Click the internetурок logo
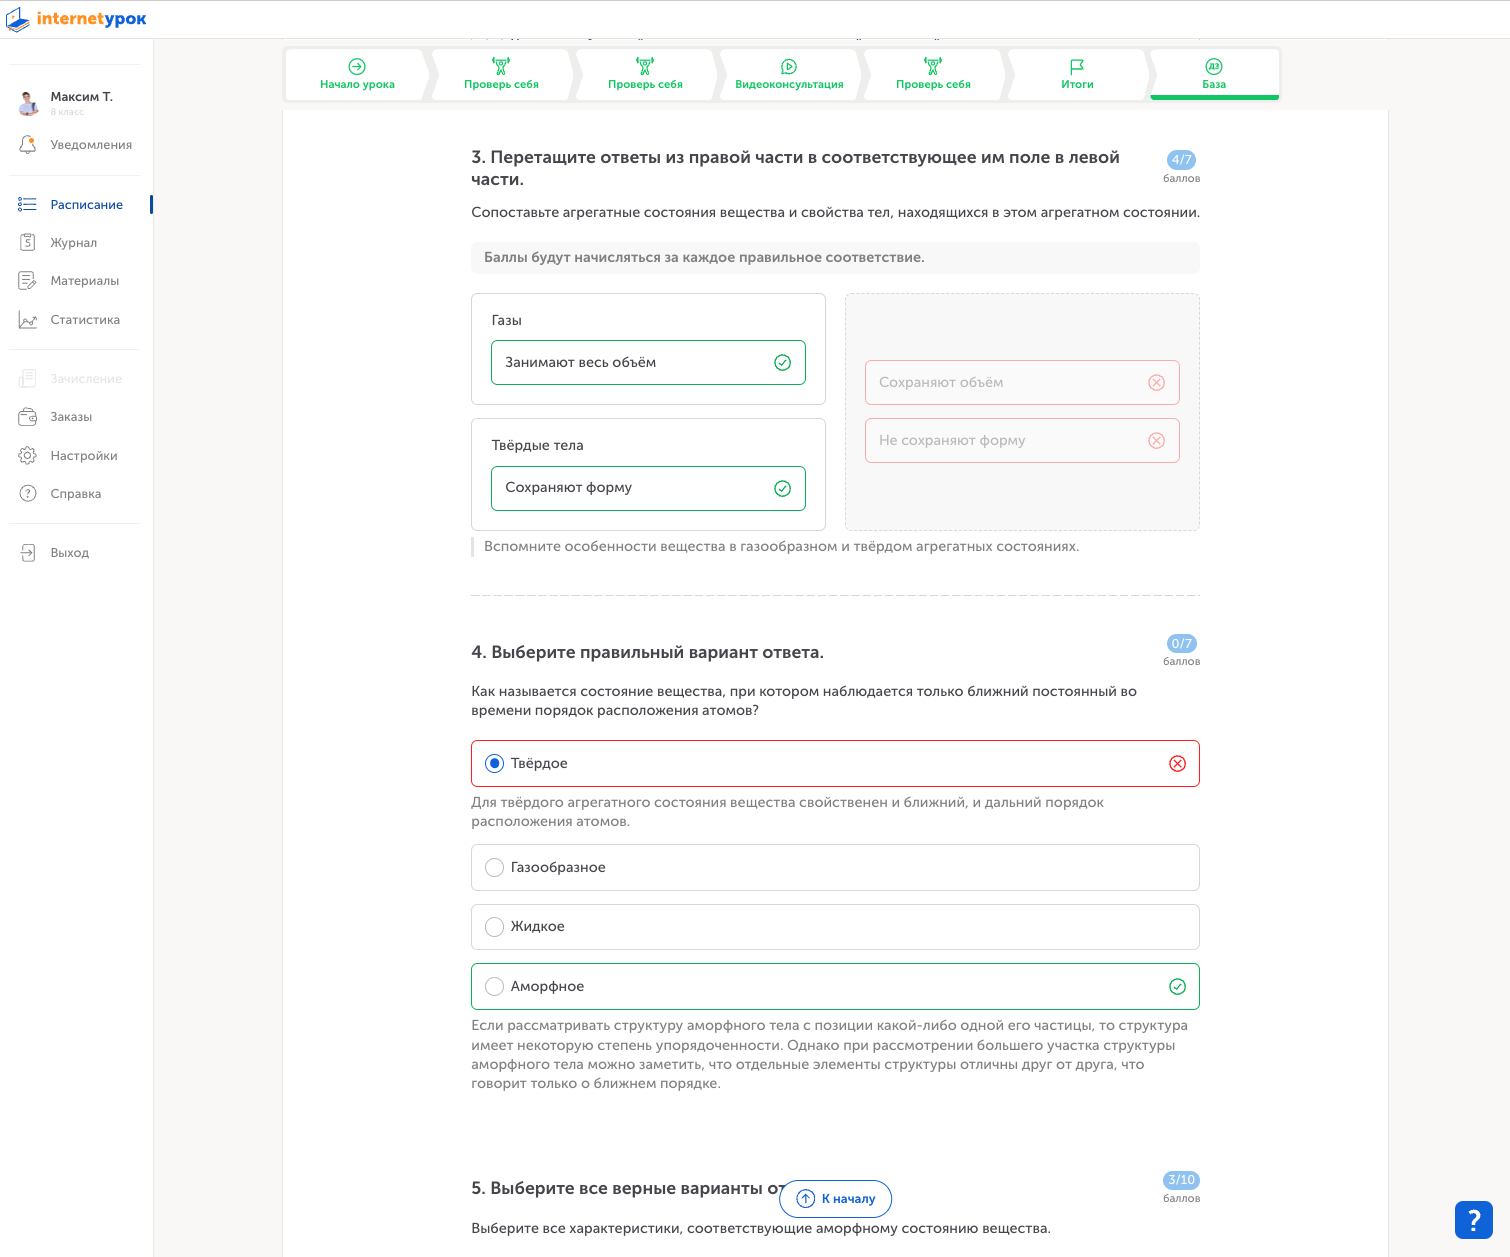Image resolution: width=1510 pixels, height=1257 pixels. point(76,19)
